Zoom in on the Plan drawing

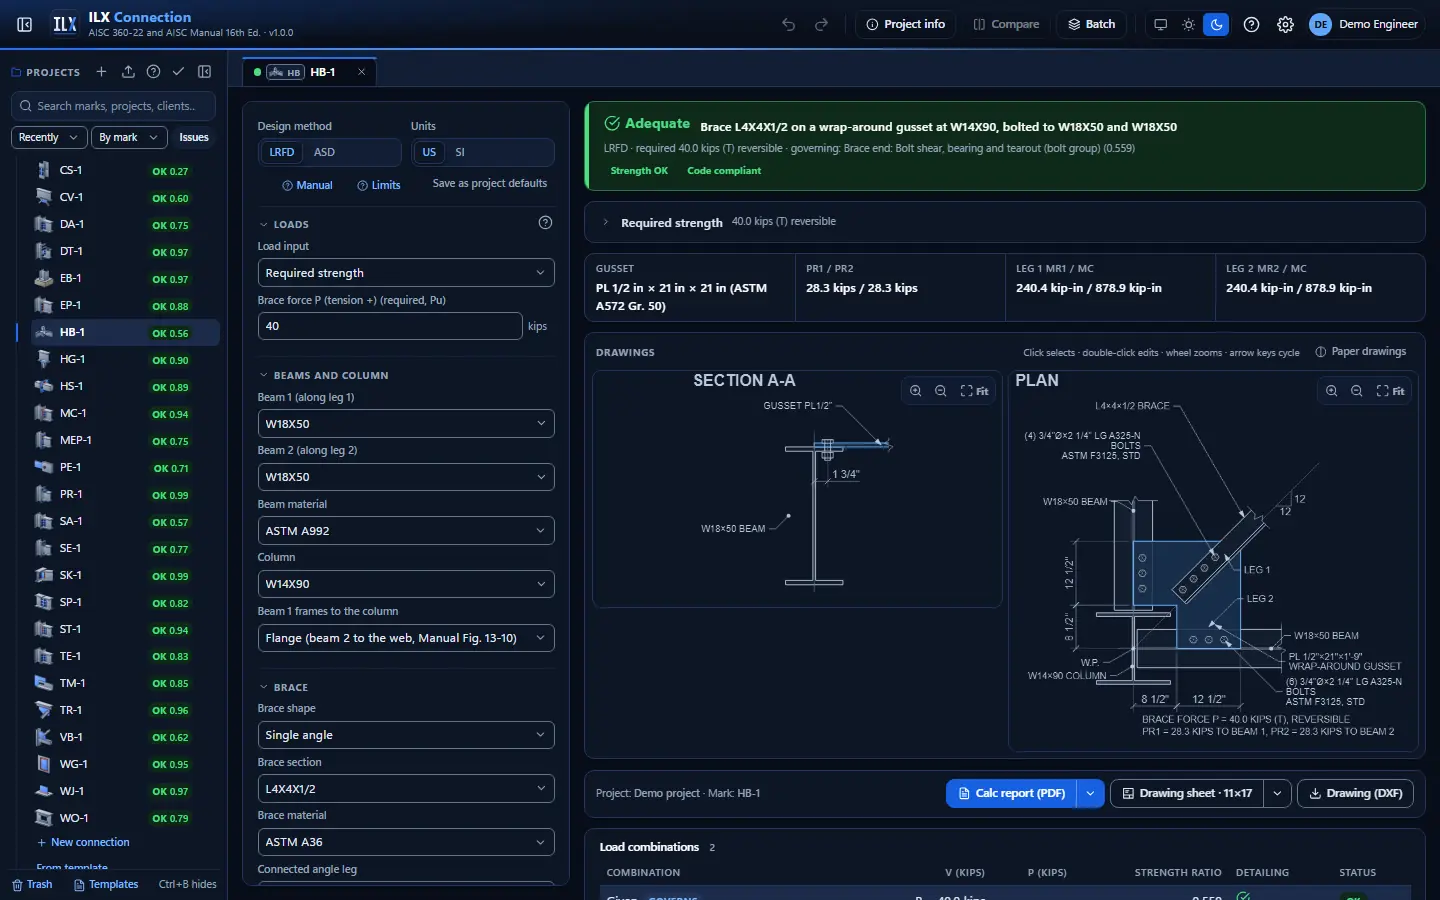(x=1332, y=391)
